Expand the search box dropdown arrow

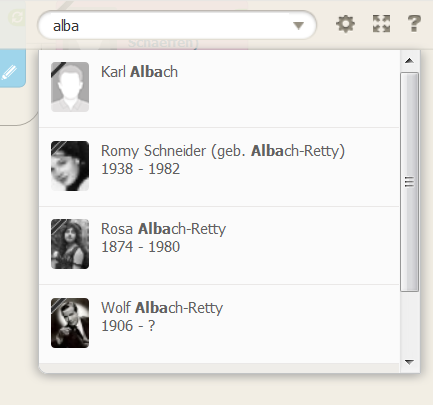[298, 25]
